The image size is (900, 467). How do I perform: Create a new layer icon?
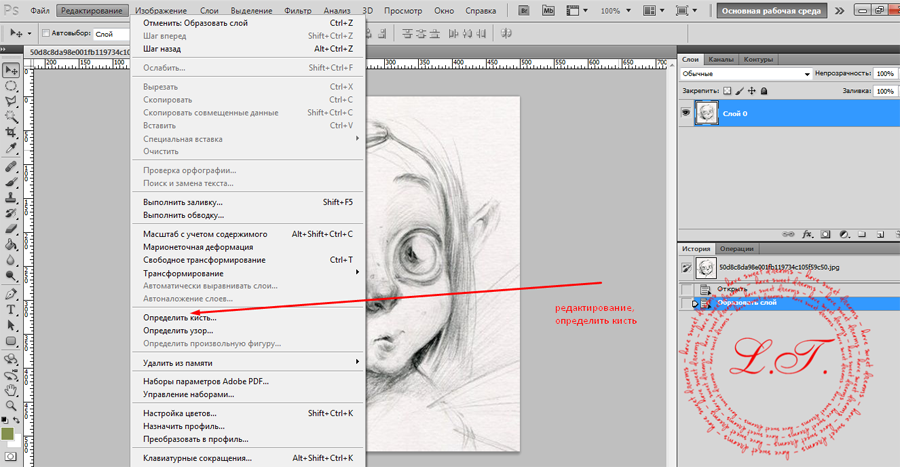(880, 234)
